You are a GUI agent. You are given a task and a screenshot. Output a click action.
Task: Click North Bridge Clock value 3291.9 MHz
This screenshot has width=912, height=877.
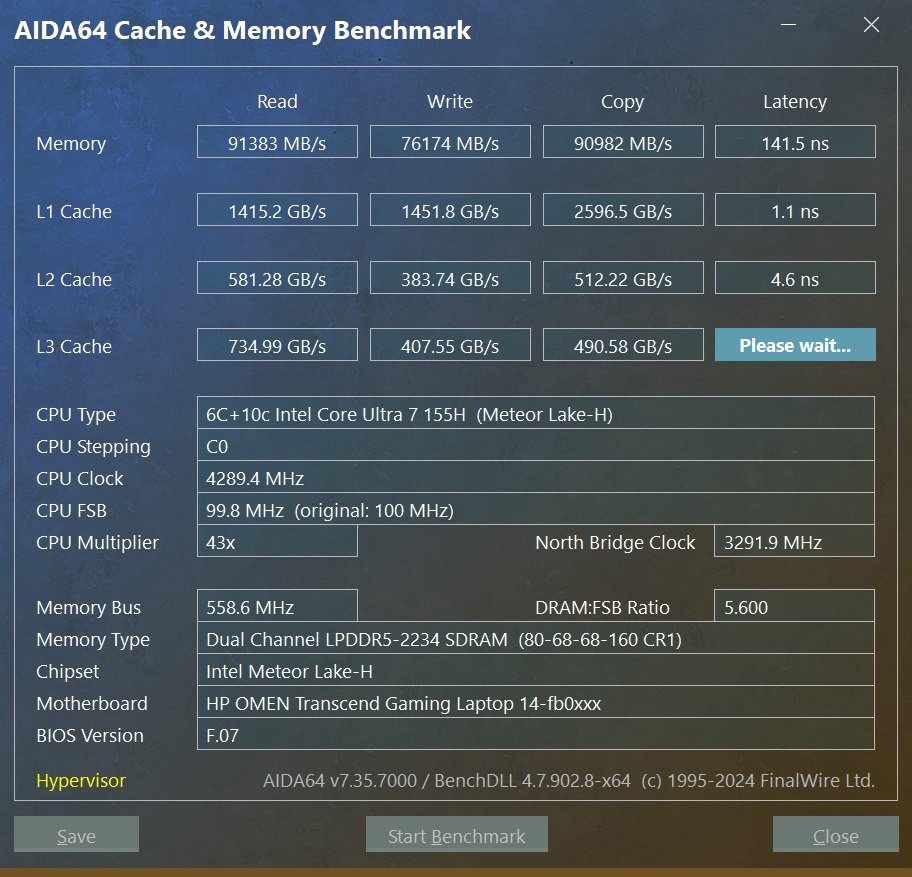(x=794, y=541)
